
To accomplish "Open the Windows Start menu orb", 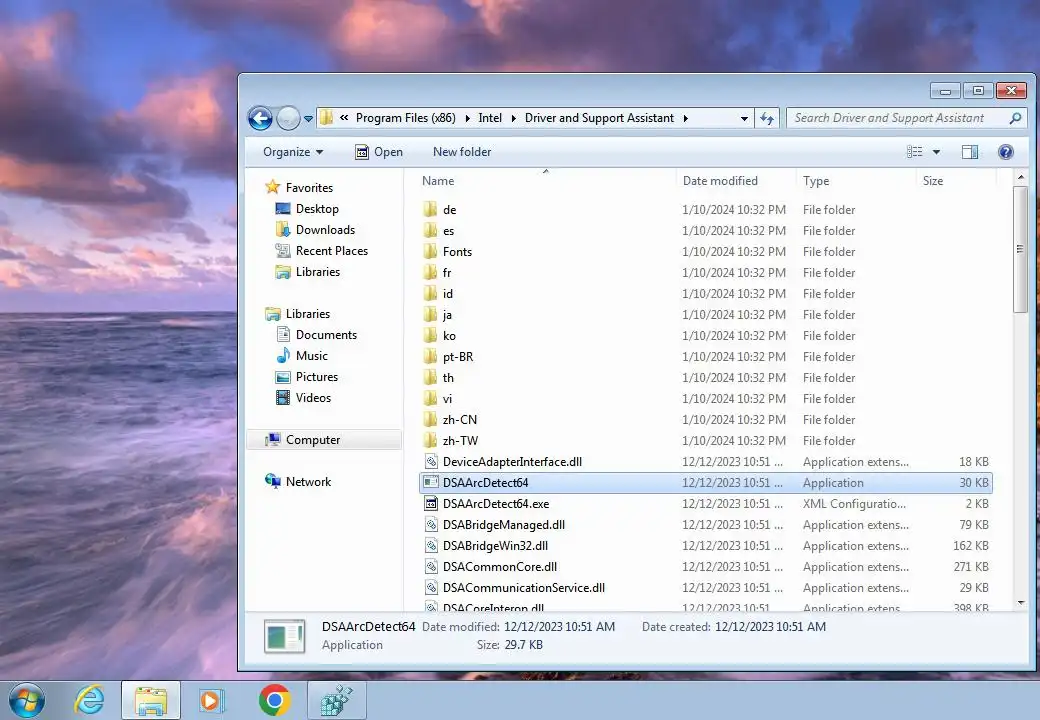I will [x=27, y=701].
